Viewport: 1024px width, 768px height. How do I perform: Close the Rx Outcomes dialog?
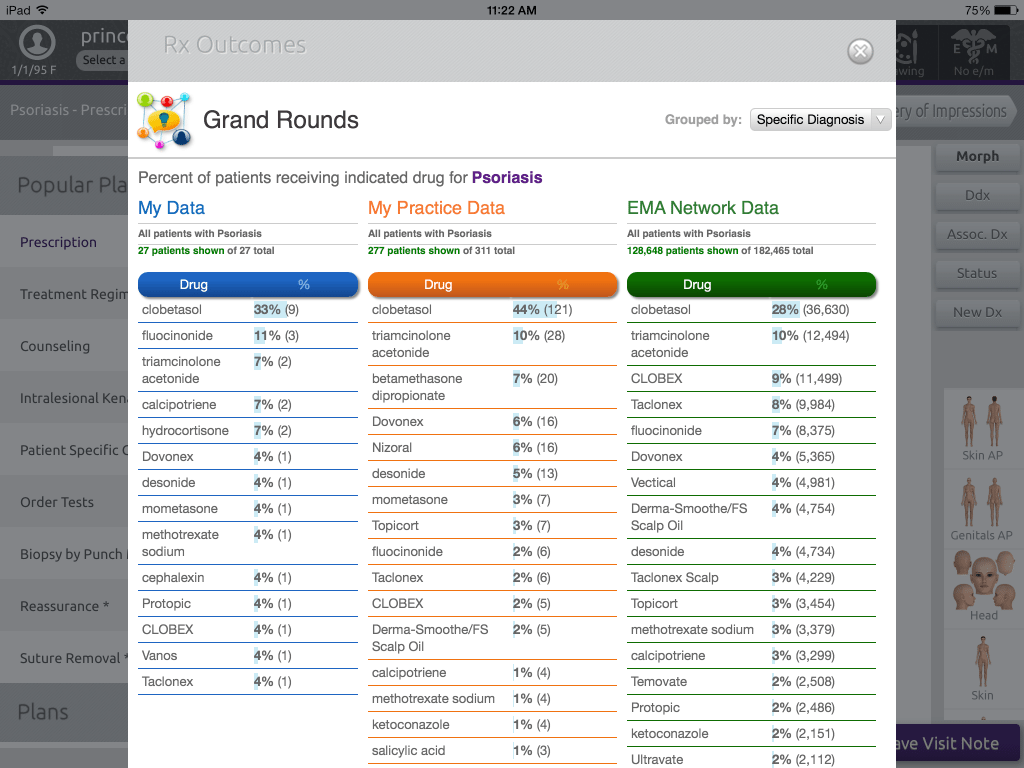860,51
